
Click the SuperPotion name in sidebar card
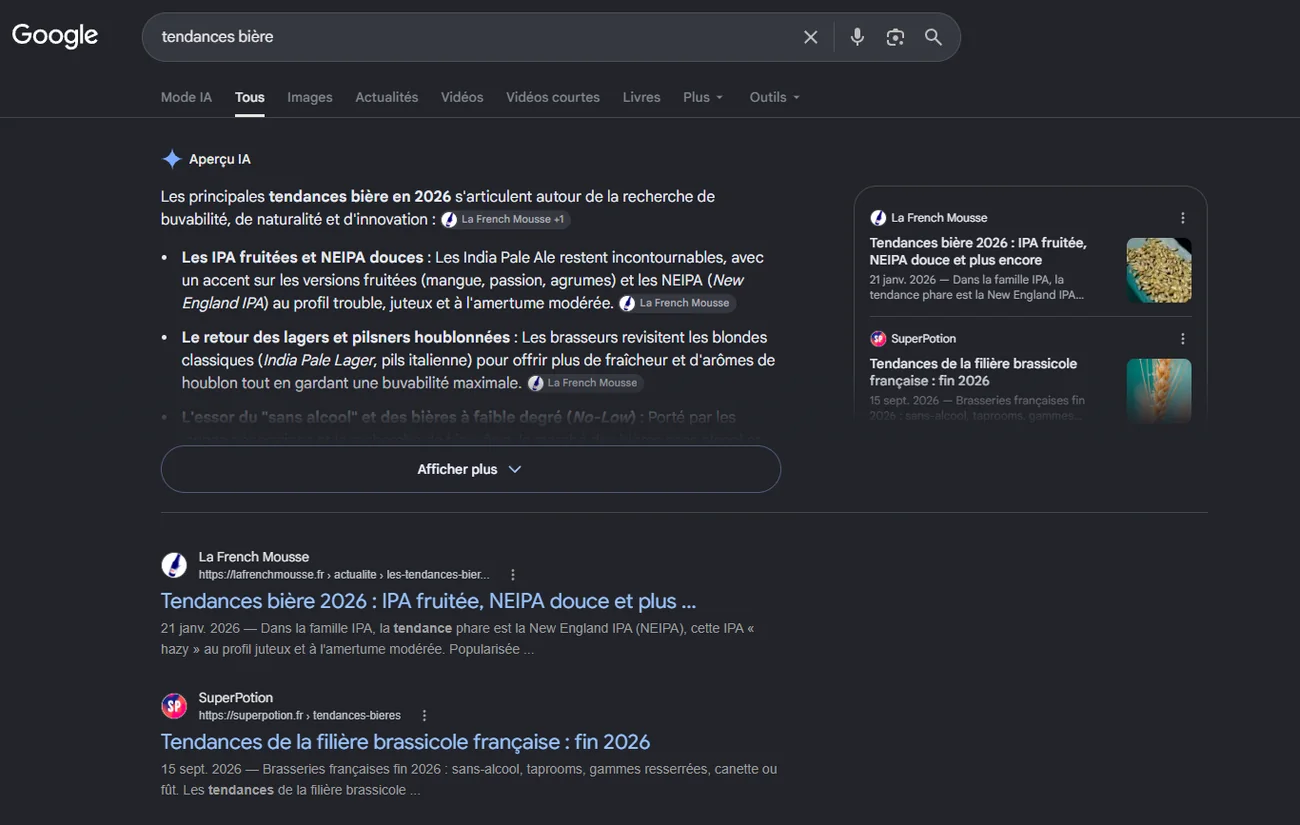click(x=924, y=339)
